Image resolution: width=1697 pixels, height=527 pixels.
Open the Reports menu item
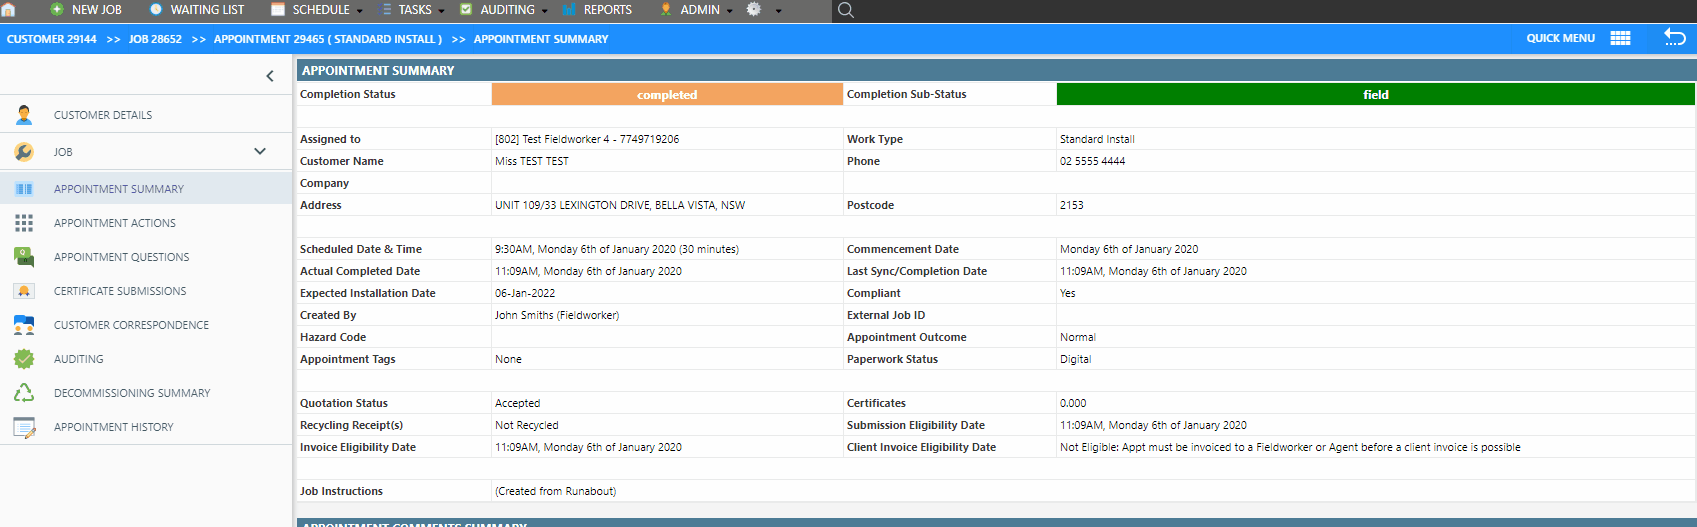click(607, 10)
